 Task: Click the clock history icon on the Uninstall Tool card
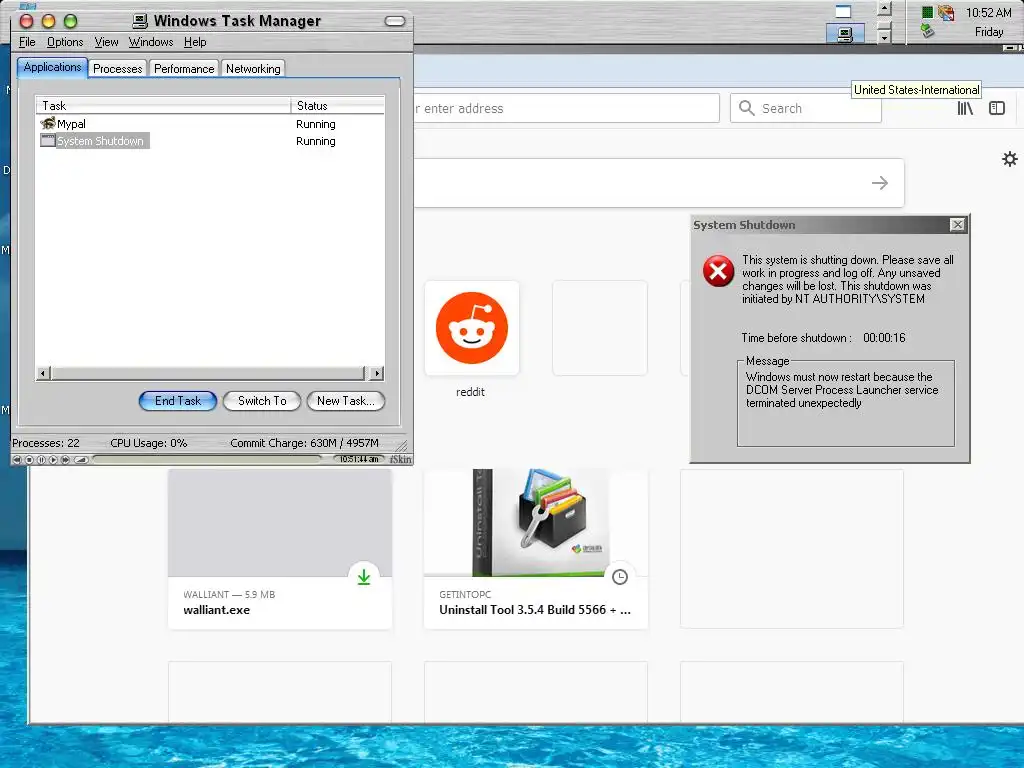tap(620, 577)
